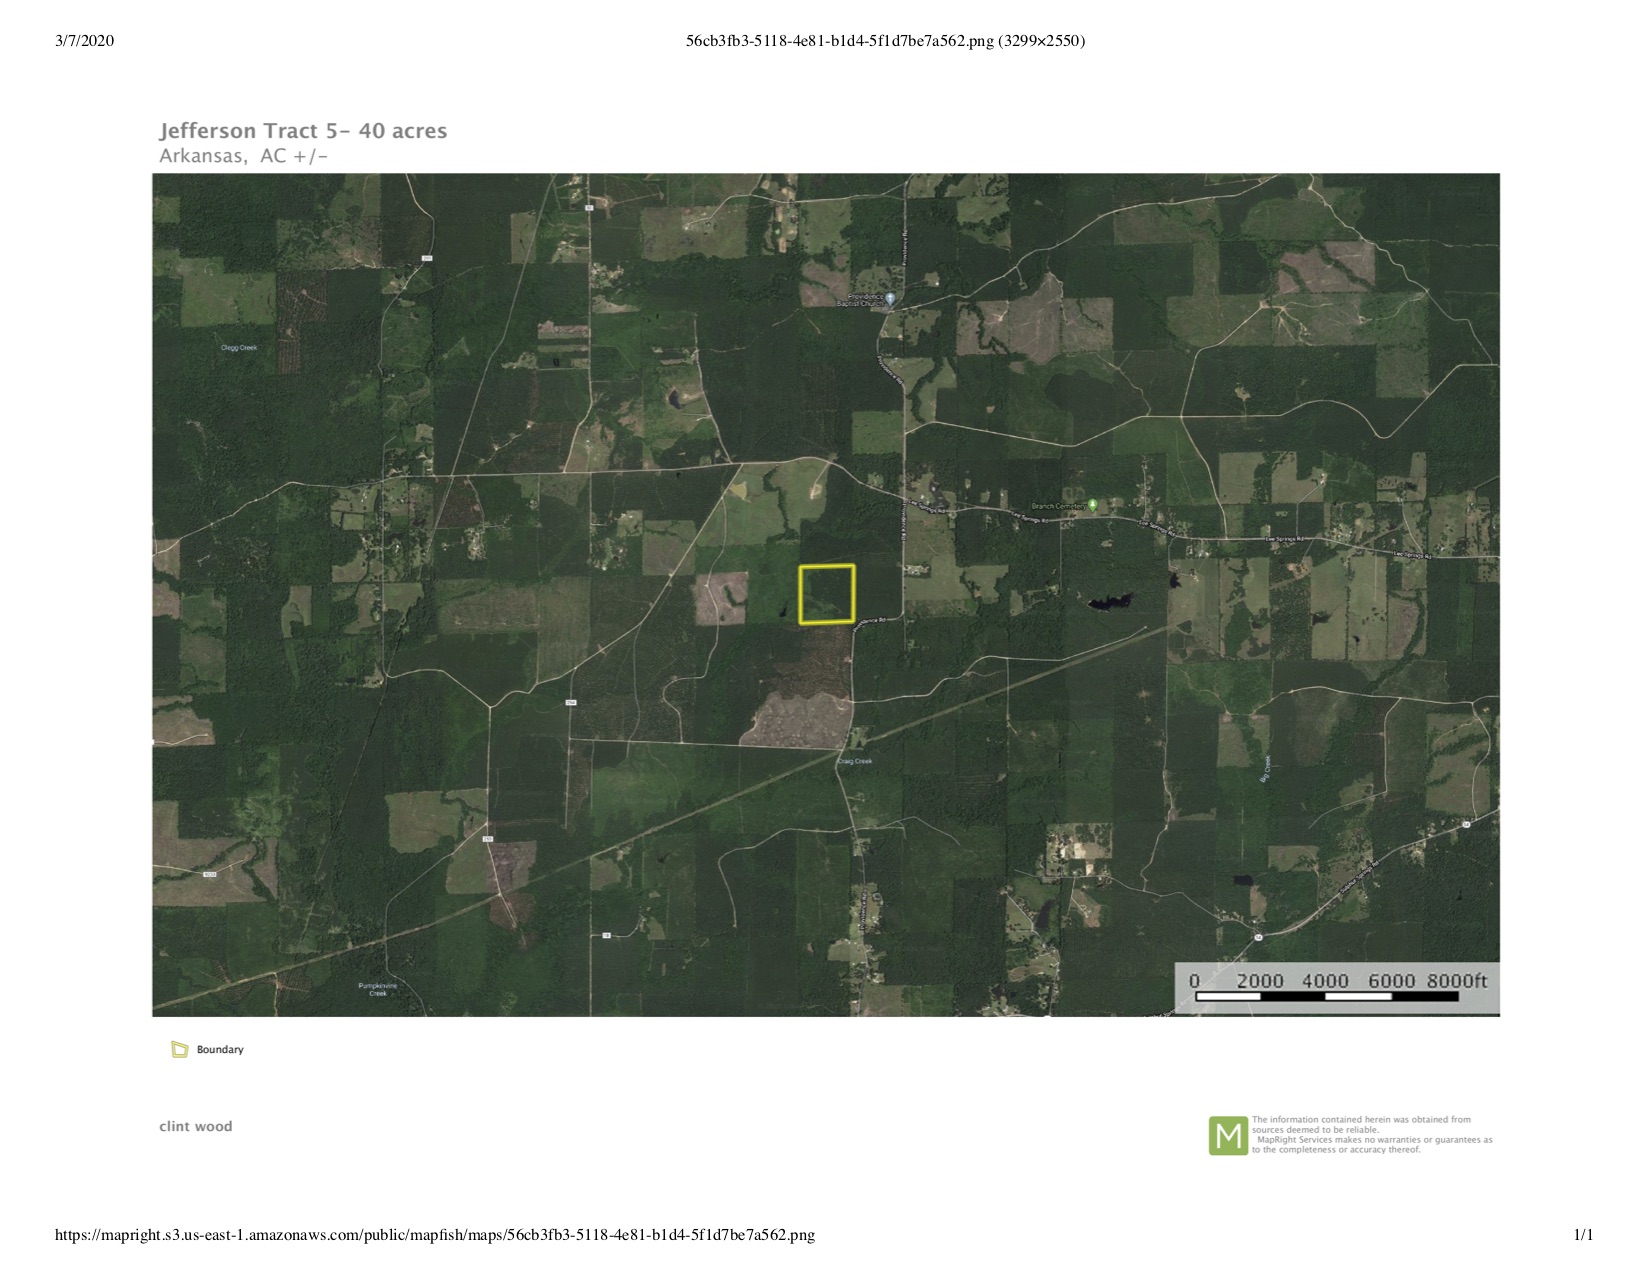Click the Jefferson Tract 5 map title
The height and width of the screenshot is (1275, 1650).
tap(303, 131)
